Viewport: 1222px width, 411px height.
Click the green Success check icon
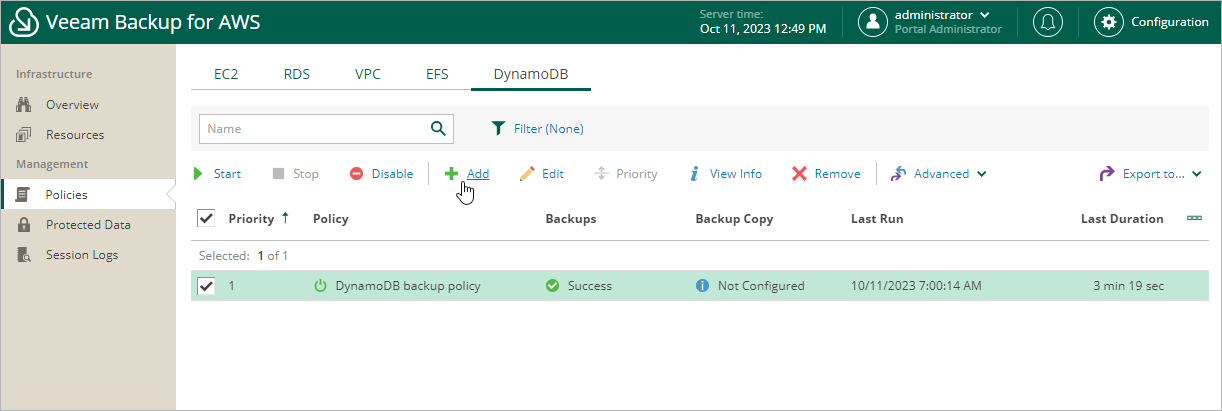[x=552, y=286]
